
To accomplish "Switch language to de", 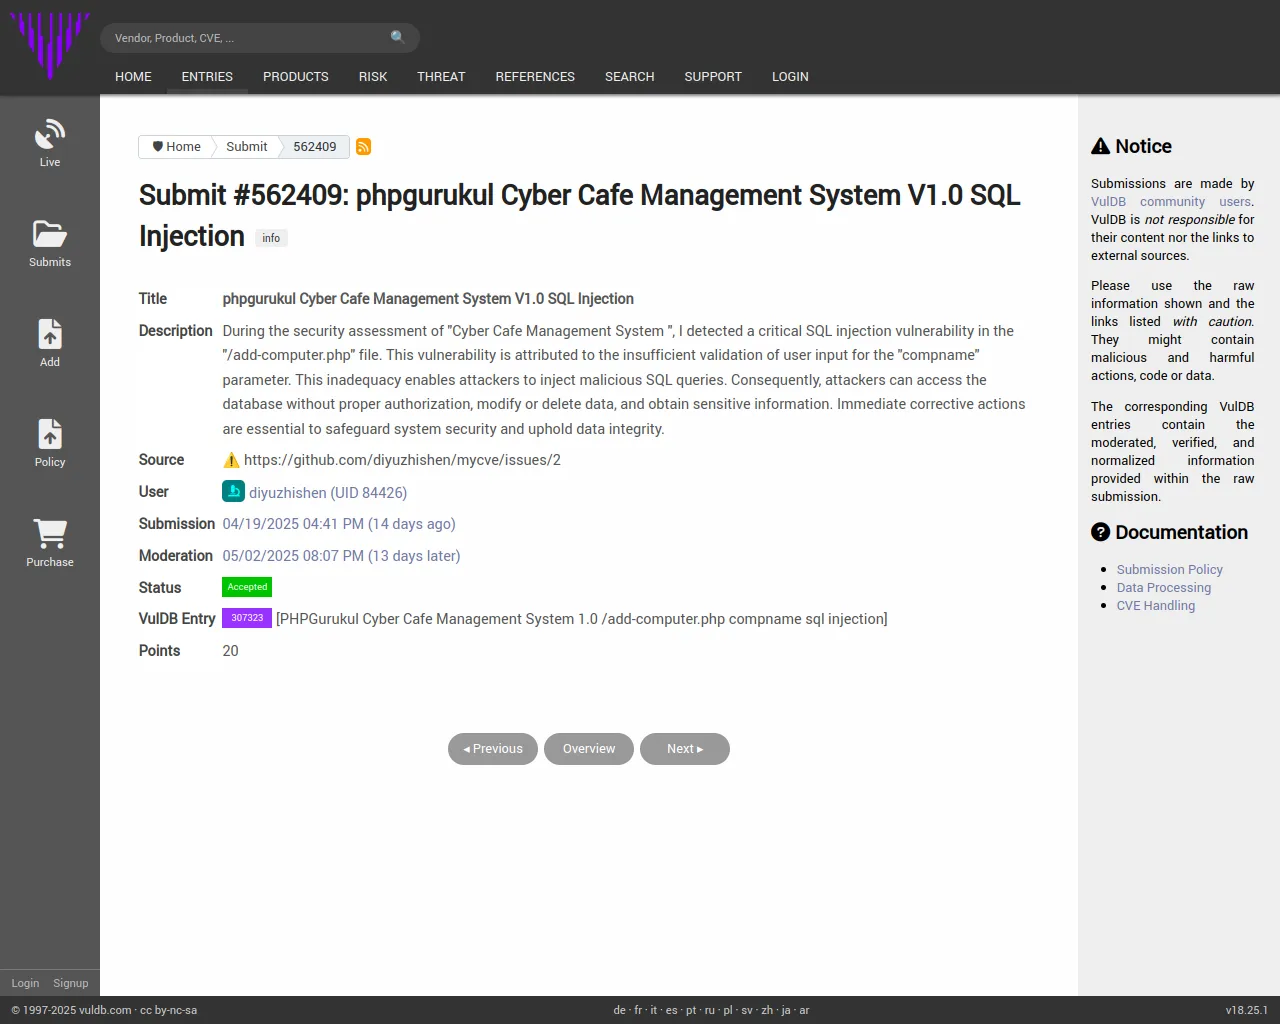I will [x=619, y=1010].
